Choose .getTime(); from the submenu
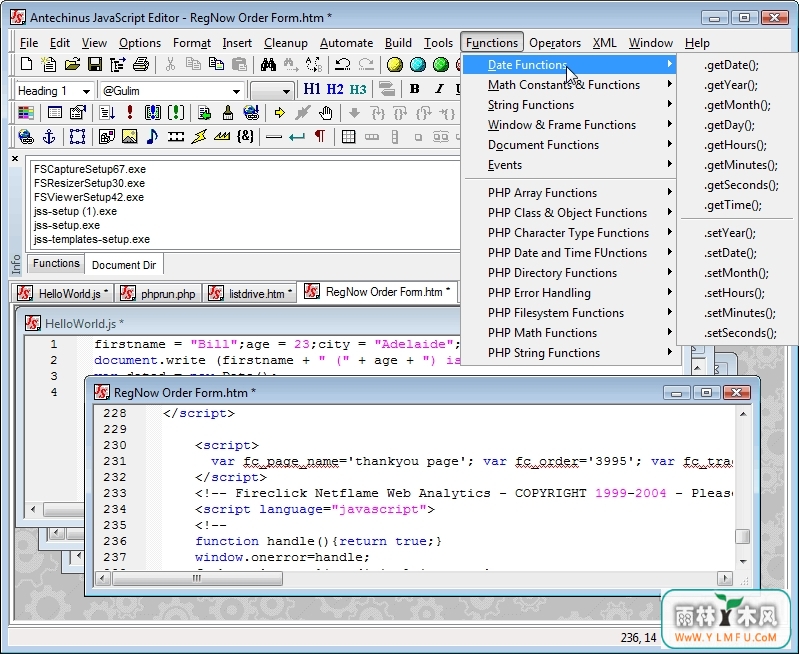The image size is (799, 654). click(x=737, y=205)
